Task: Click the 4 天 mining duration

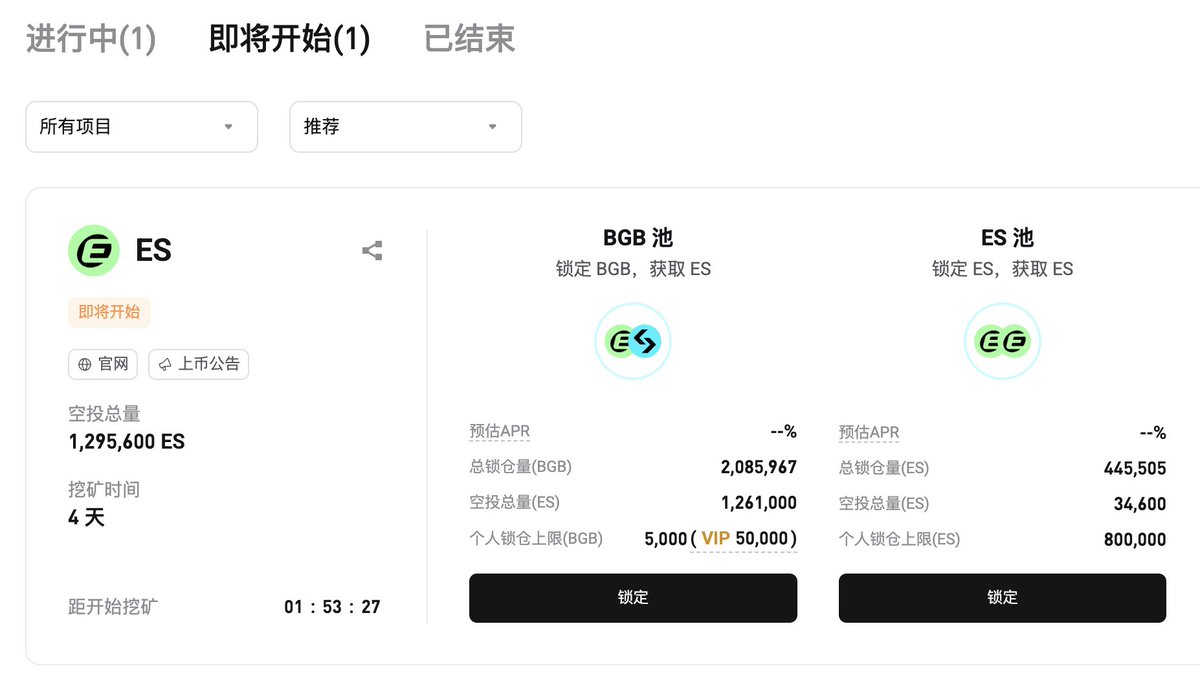Action: click(x=86, y=517)
